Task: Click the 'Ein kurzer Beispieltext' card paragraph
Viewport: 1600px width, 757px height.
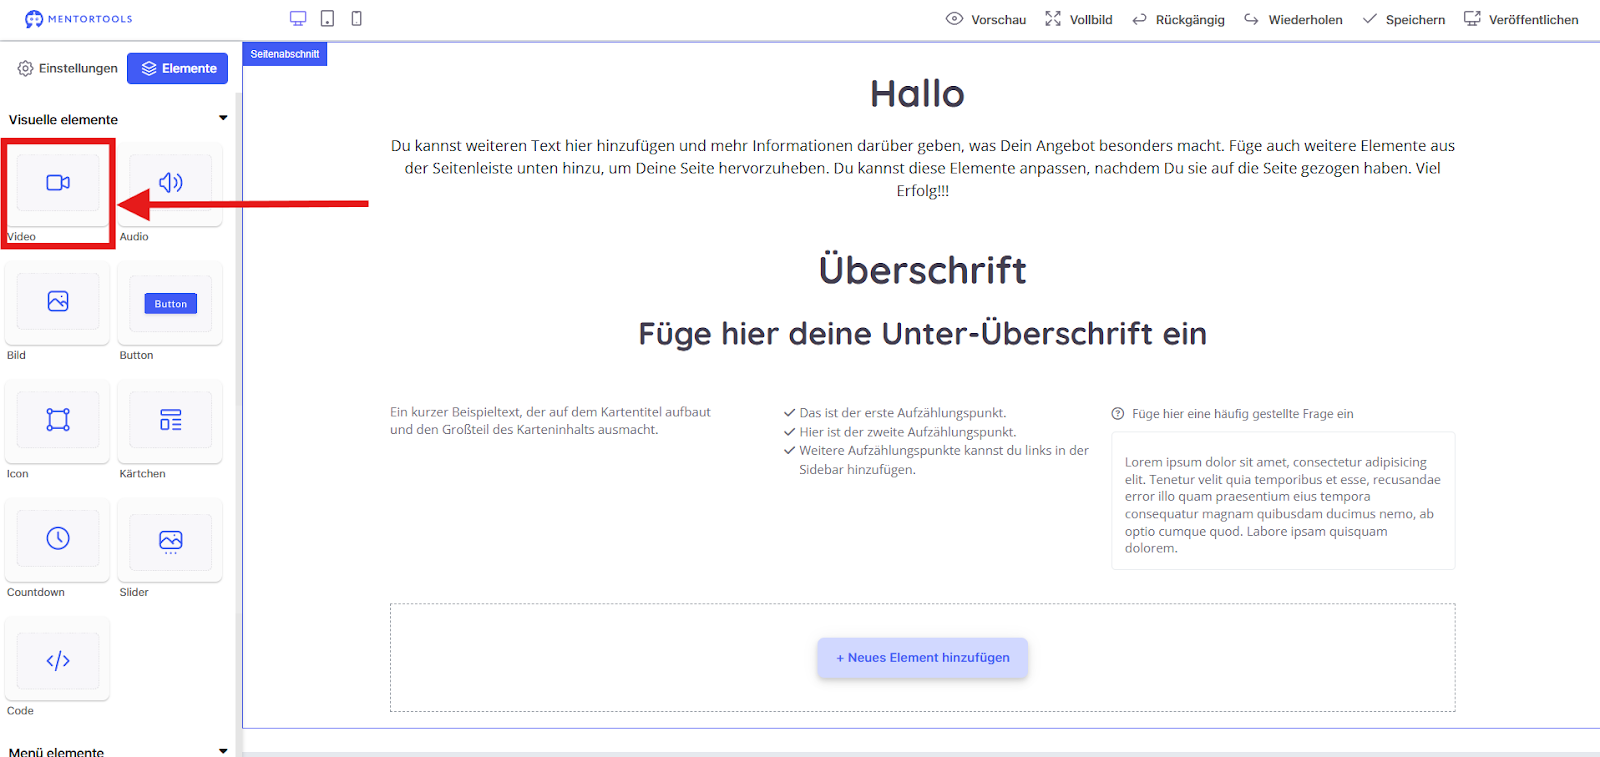Action: coord(550,421)
